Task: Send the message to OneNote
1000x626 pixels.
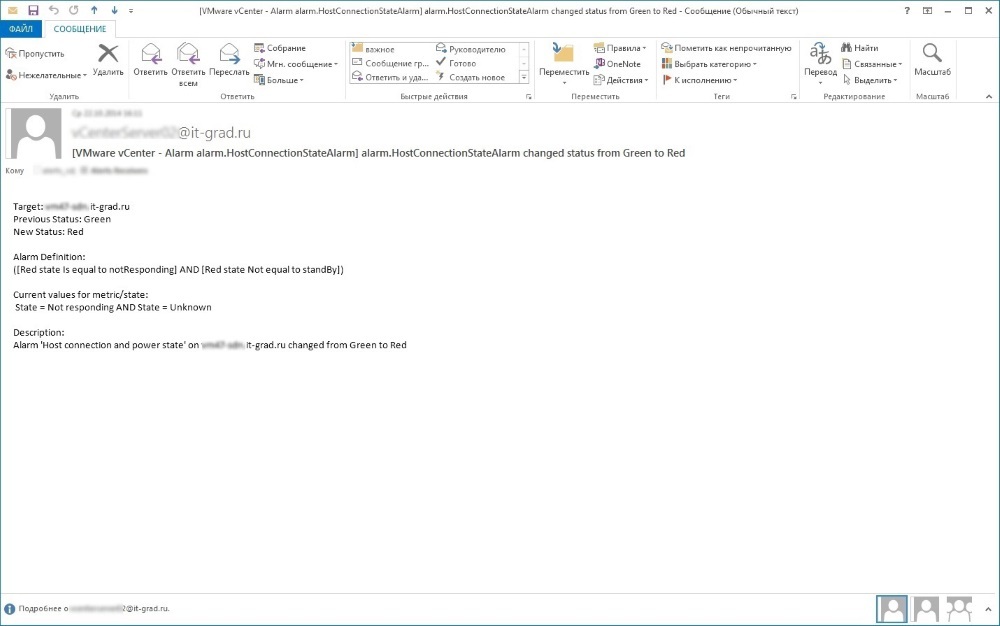Action: tap(617, 64)
